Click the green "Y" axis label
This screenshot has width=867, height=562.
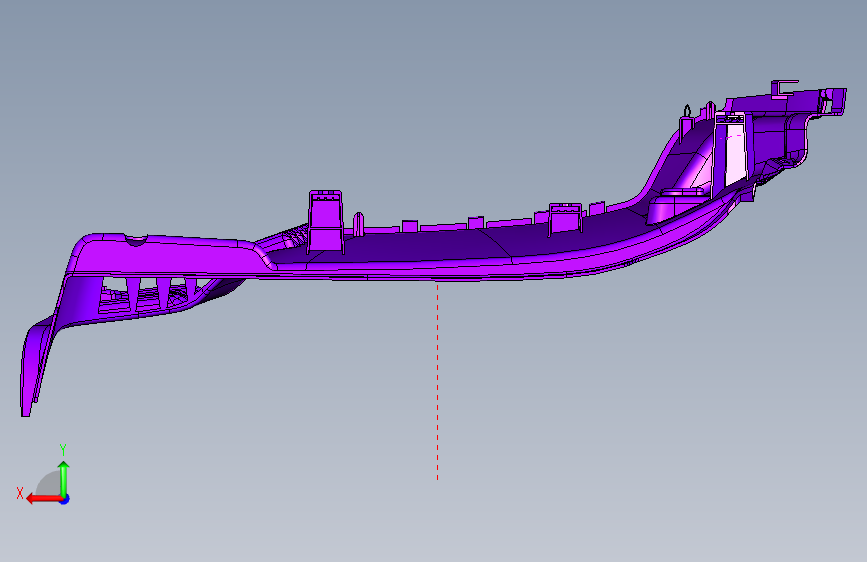click(x=63, y=450)
